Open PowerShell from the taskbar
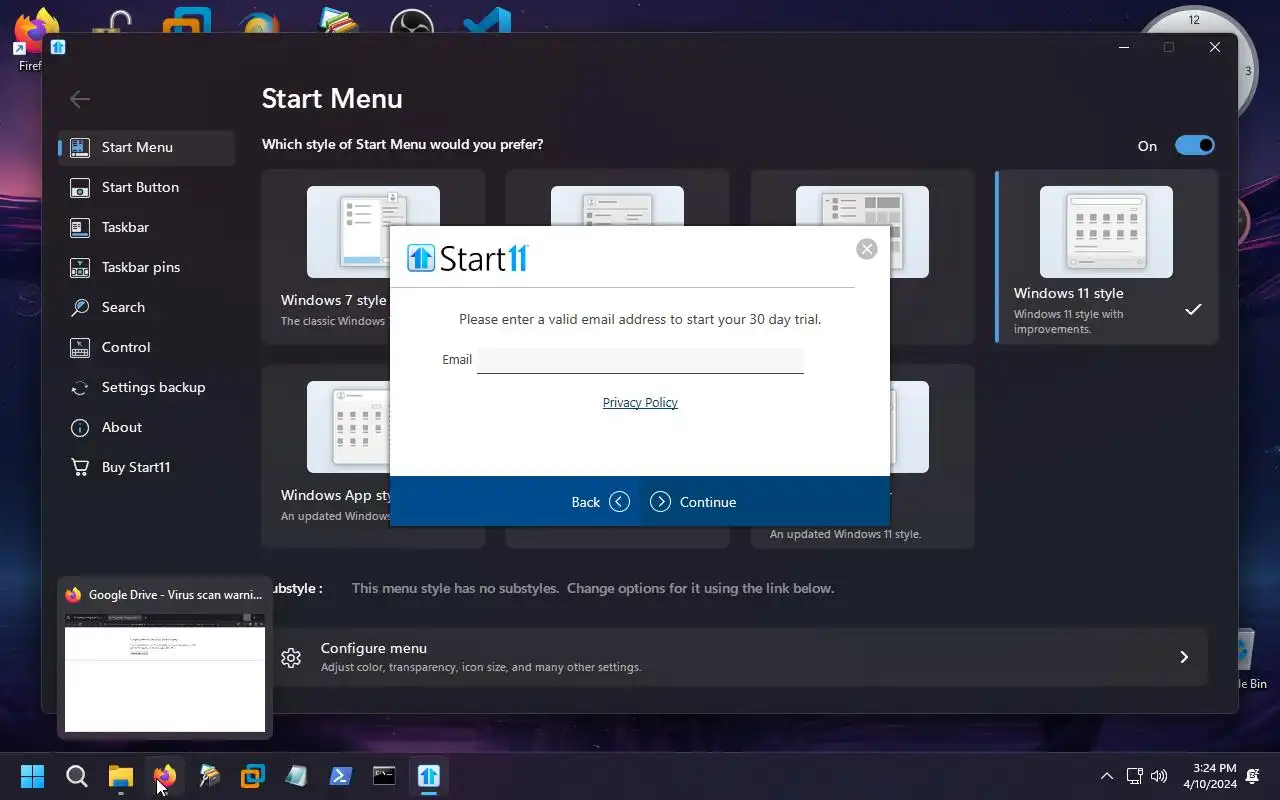 pos(341,776)
